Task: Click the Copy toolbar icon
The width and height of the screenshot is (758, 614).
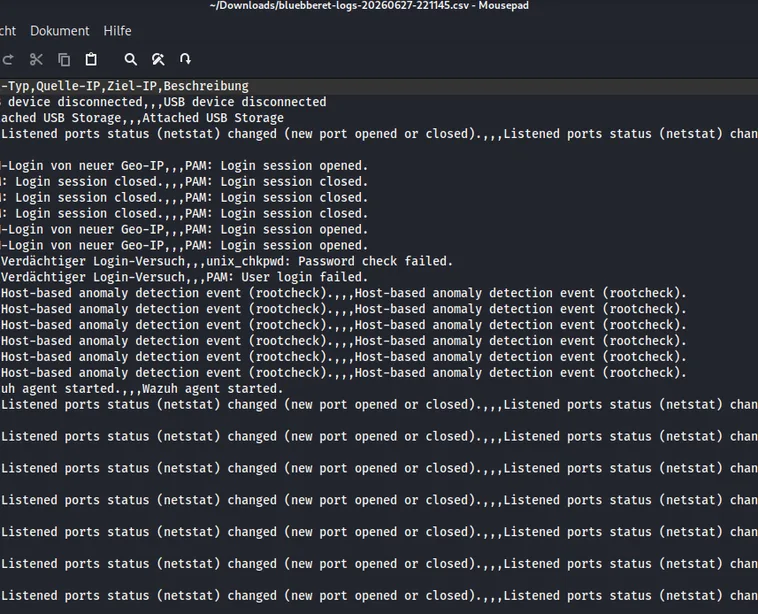Action: pyautogui.click(x=64, y=59)
